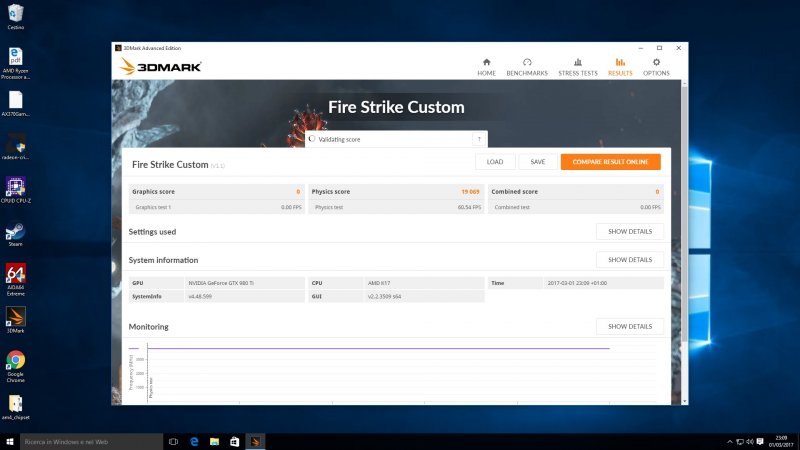This screenshot has width=800, height=450.
Task: Select the Results tab
Action: tap(620, 67)
